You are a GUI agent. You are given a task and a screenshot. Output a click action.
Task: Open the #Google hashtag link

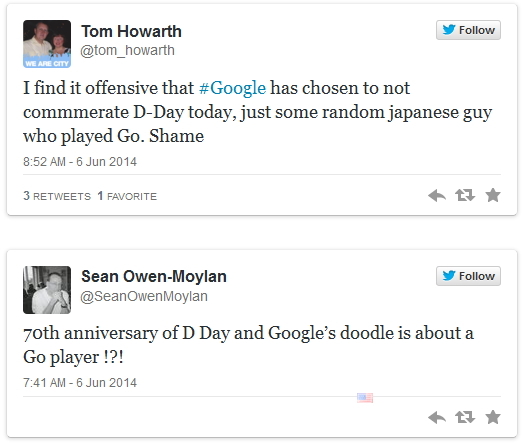[233, 88]
